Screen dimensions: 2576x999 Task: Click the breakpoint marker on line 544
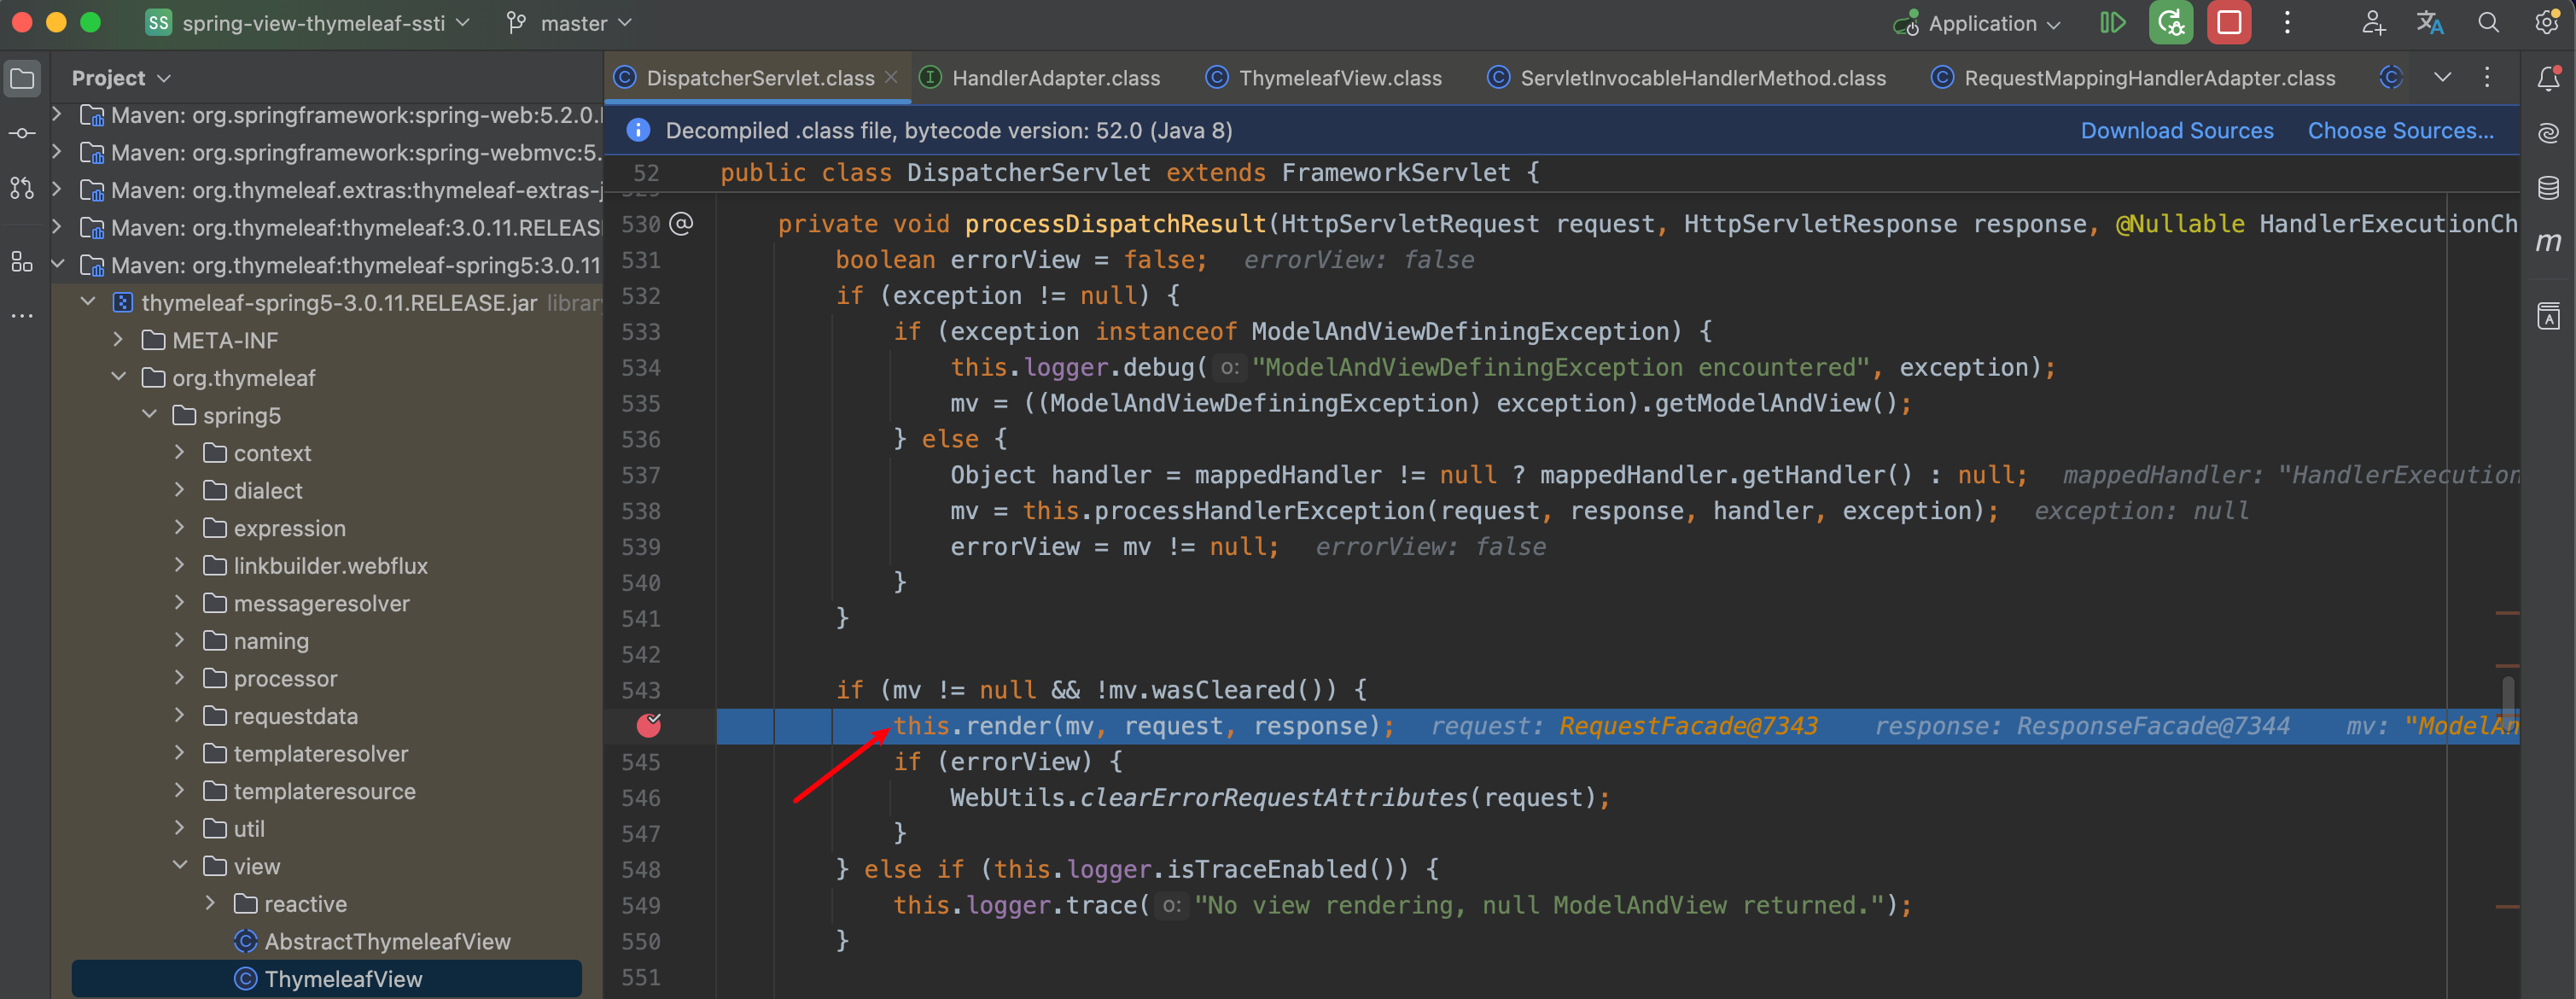[649, 725]
